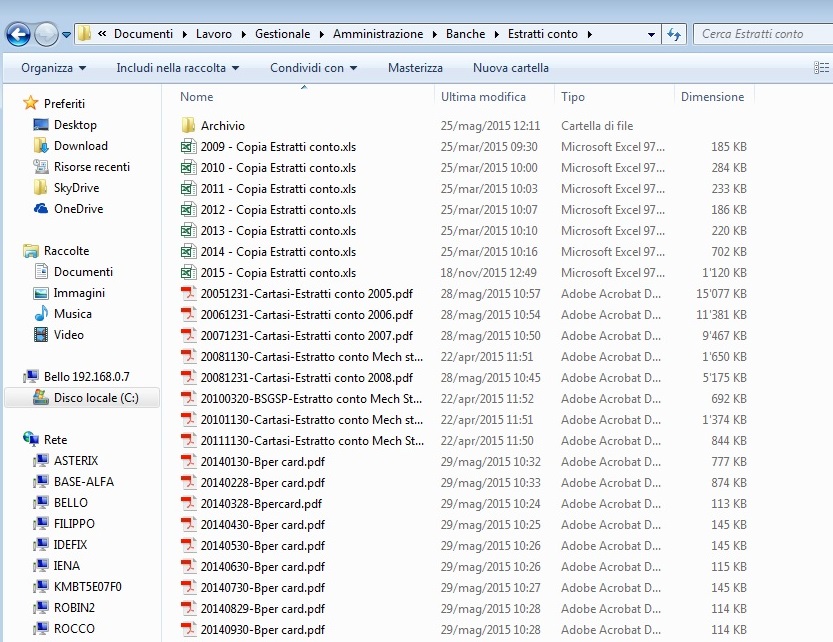Select Excel icon of 2009 - Copia Estratti conto.xls

187,147
